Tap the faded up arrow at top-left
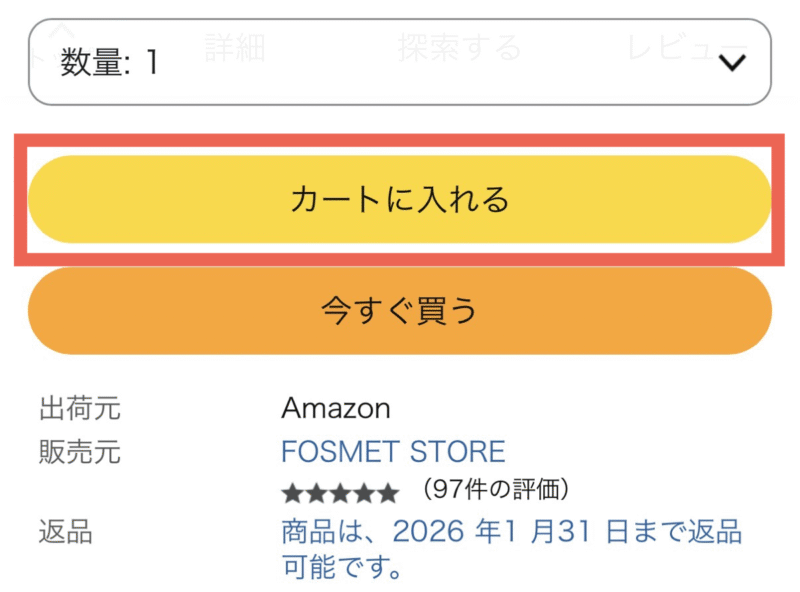 tap(62, 30)
